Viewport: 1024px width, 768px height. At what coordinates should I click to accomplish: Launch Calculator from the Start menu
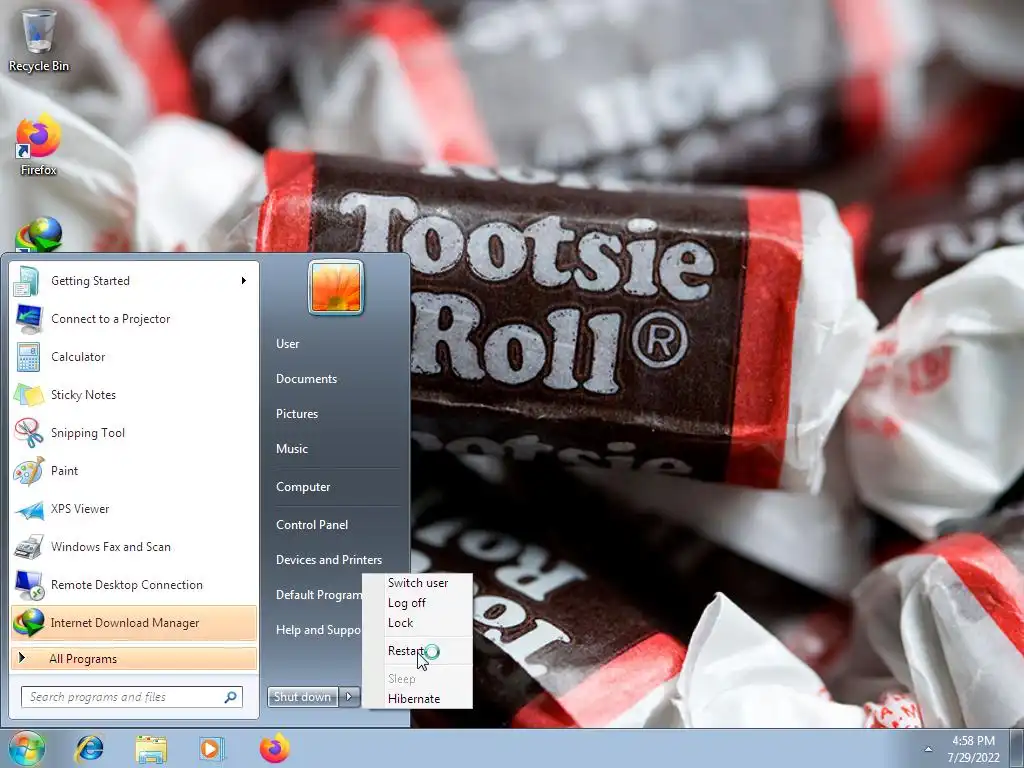pos(133,357)
